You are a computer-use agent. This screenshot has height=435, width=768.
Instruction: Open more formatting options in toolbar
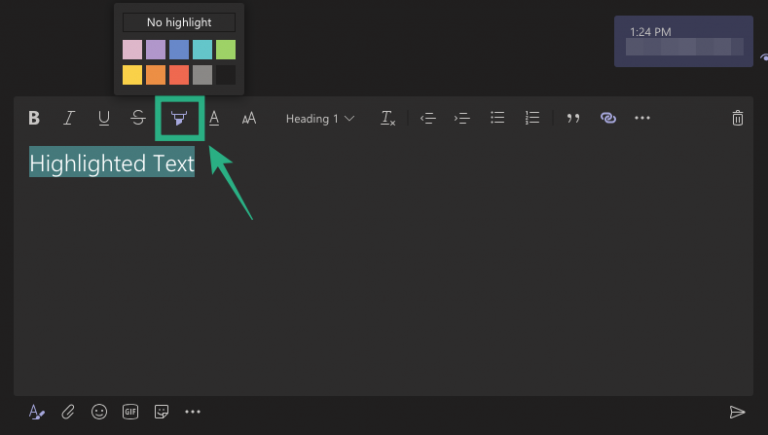[642, 118]
